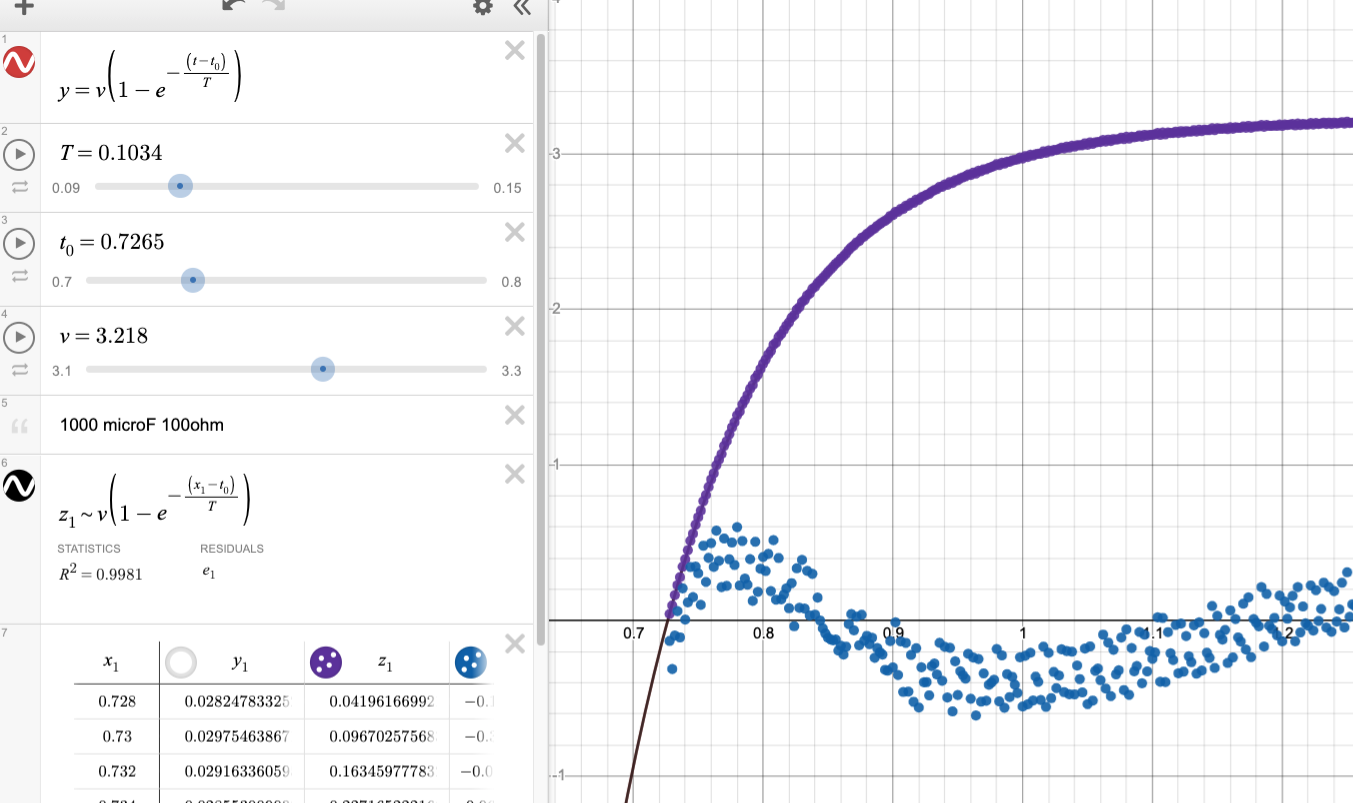Click the RESIDUALS label
1353x803 pixels.
click(x=232, y=549)
